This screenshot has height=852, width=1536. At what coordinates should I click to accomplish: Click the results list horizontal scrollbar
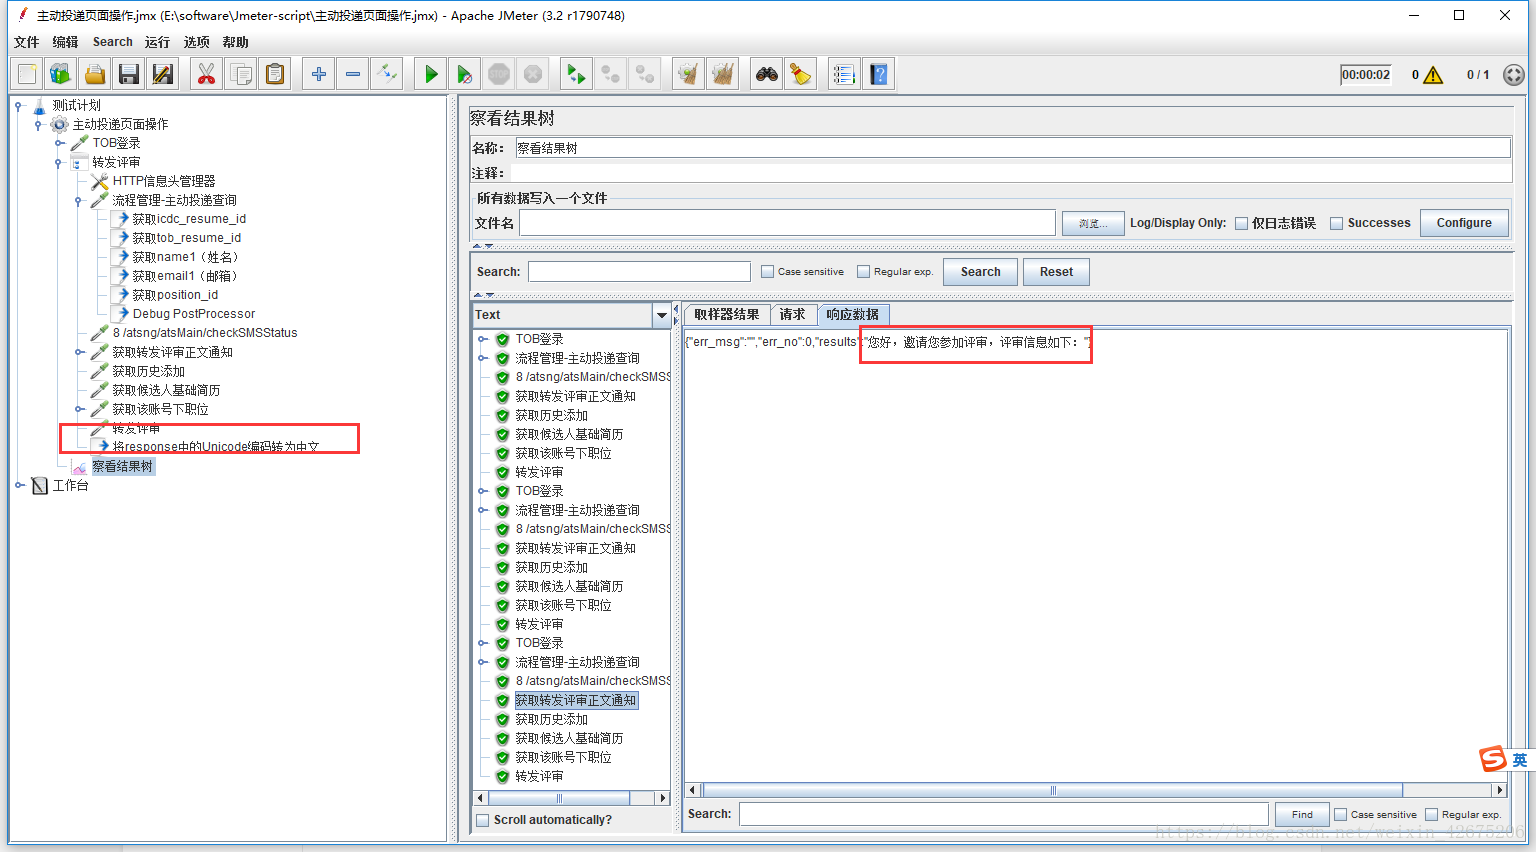tap(559, 798)
